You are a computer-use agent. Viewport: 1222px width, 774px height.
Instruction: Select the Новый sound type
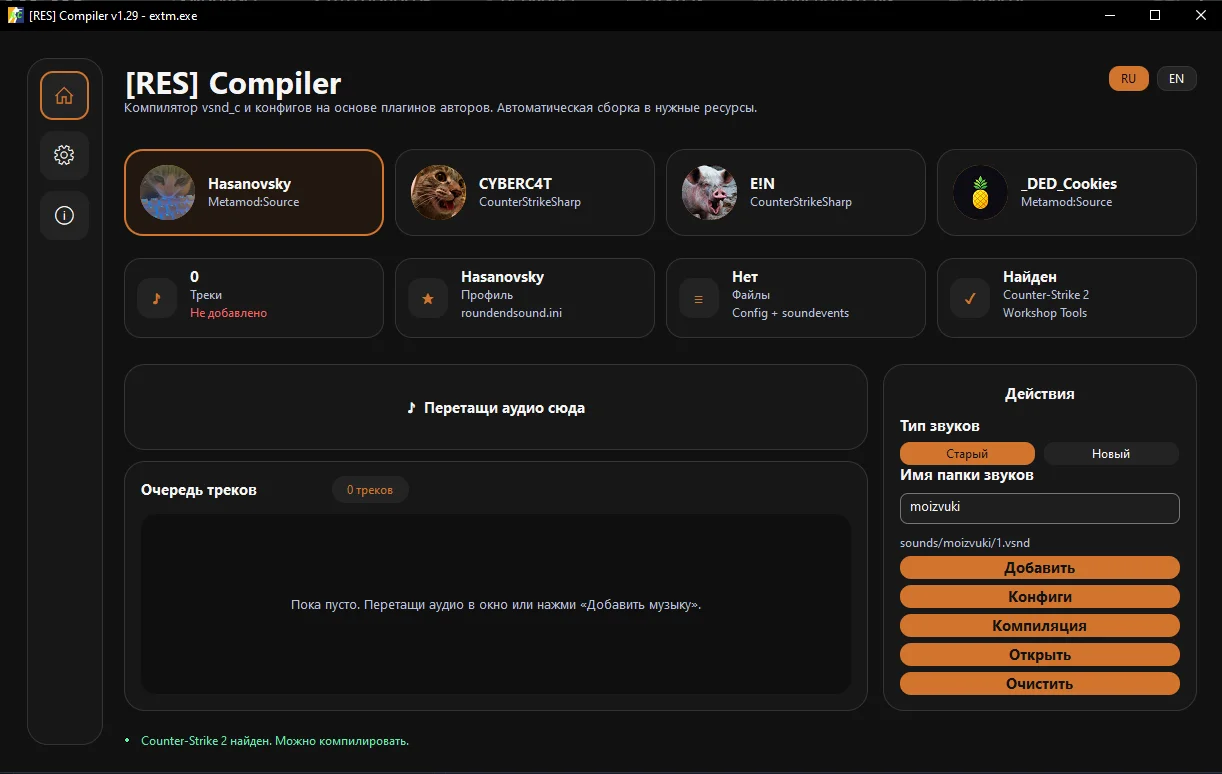[x=1111, y=454]
